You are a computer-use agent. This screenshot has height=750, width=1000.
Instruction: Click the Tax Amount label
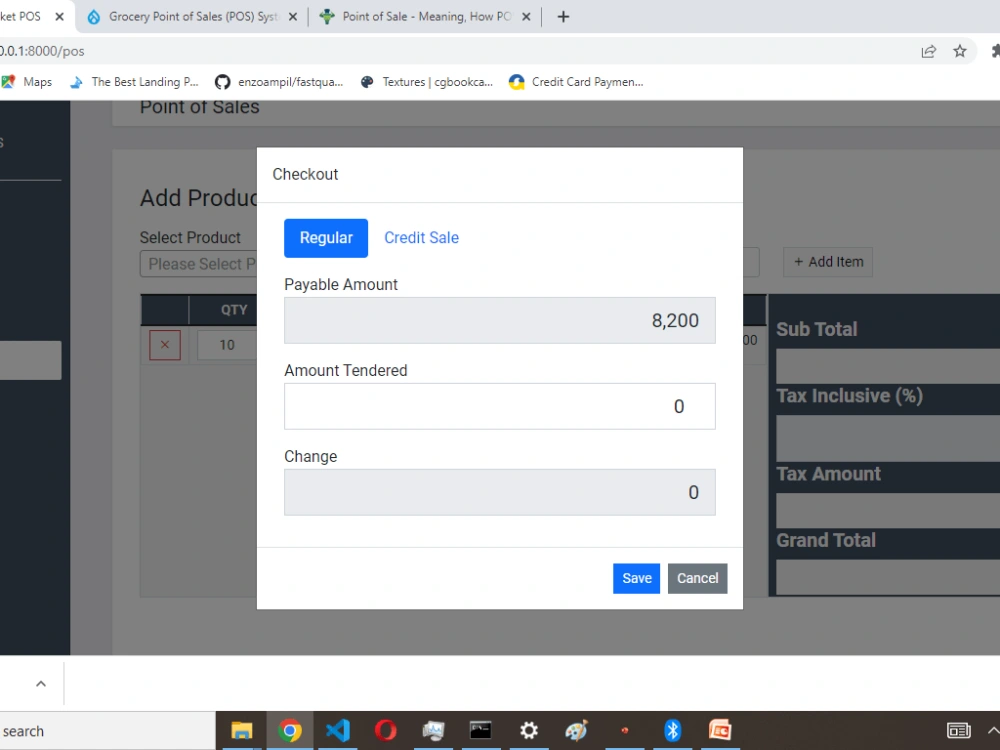tap(828, 474)
